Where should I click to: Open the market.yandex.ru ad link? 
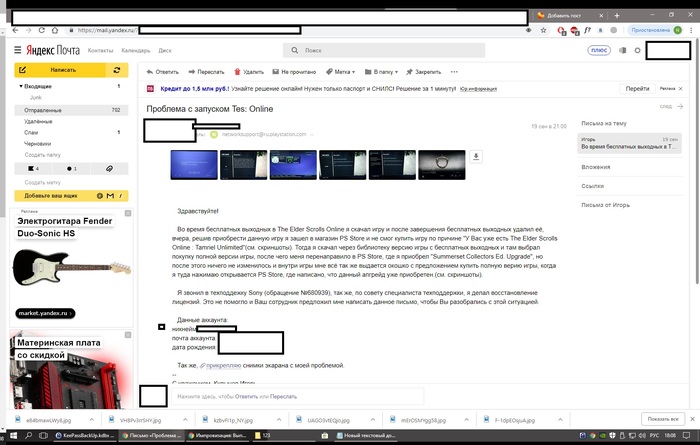(x=45, y=313)
